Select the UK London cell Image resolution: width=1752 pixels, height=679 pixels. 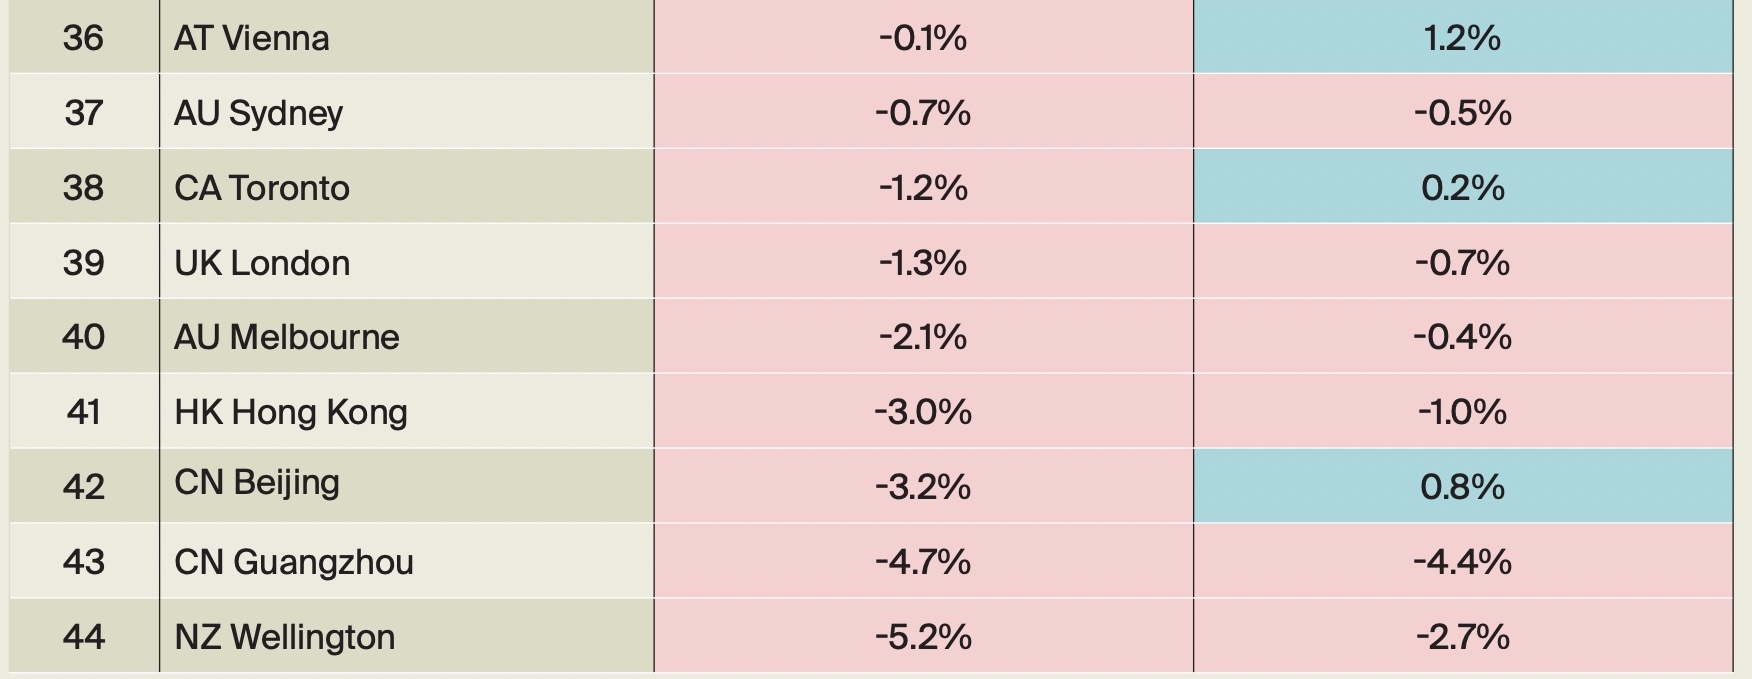[x=262, y=263]
